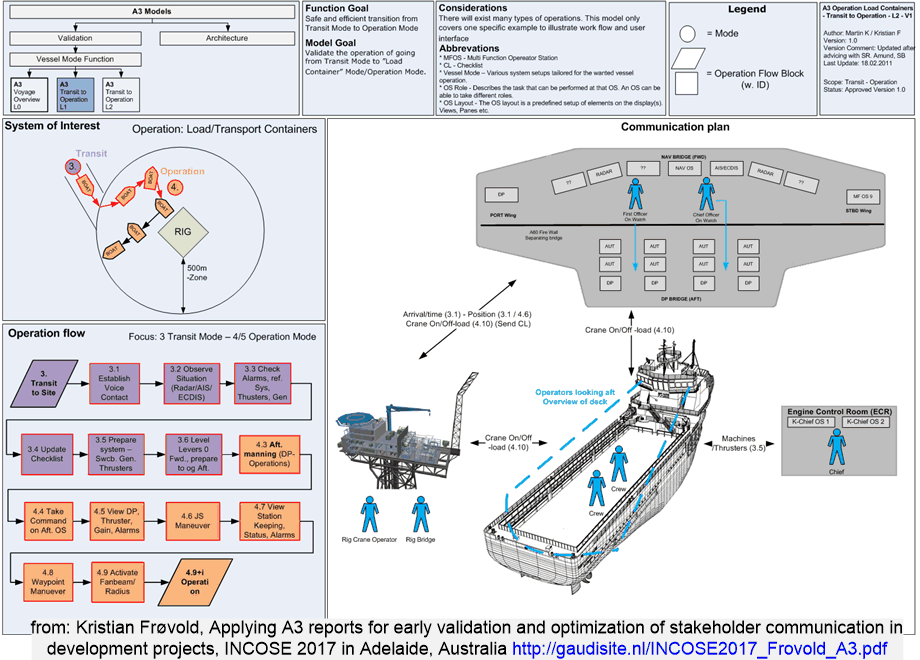Select the A3 Voyage Overview L0 box
Image resolution: width=920 pixels, height=660 pixels.
pyautogui.click(x=29, y=95)
